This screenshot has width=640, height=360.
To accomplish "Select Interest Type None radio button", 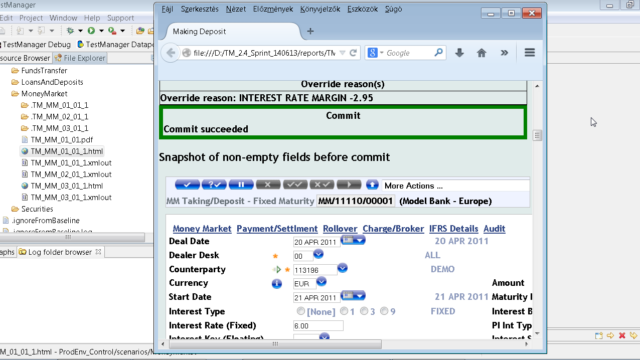I will click(301, 311).
